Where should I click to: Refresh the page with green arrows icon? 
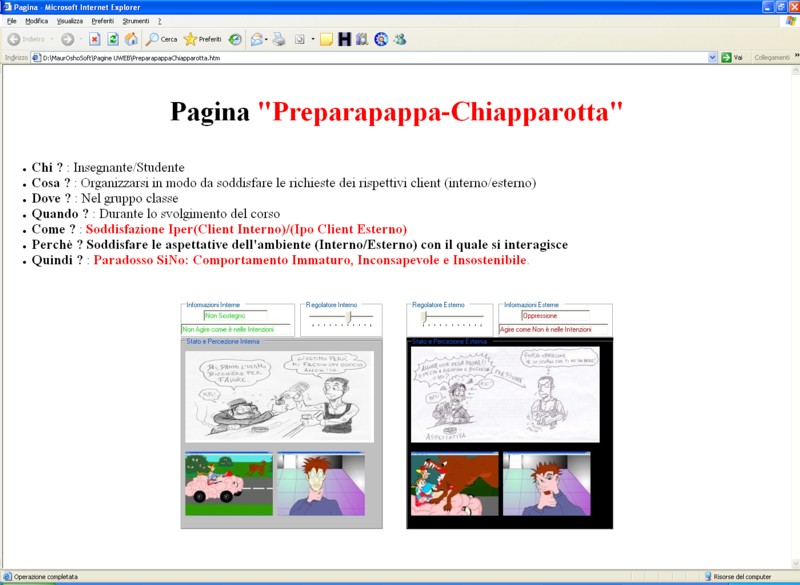(x=113, y=39)
